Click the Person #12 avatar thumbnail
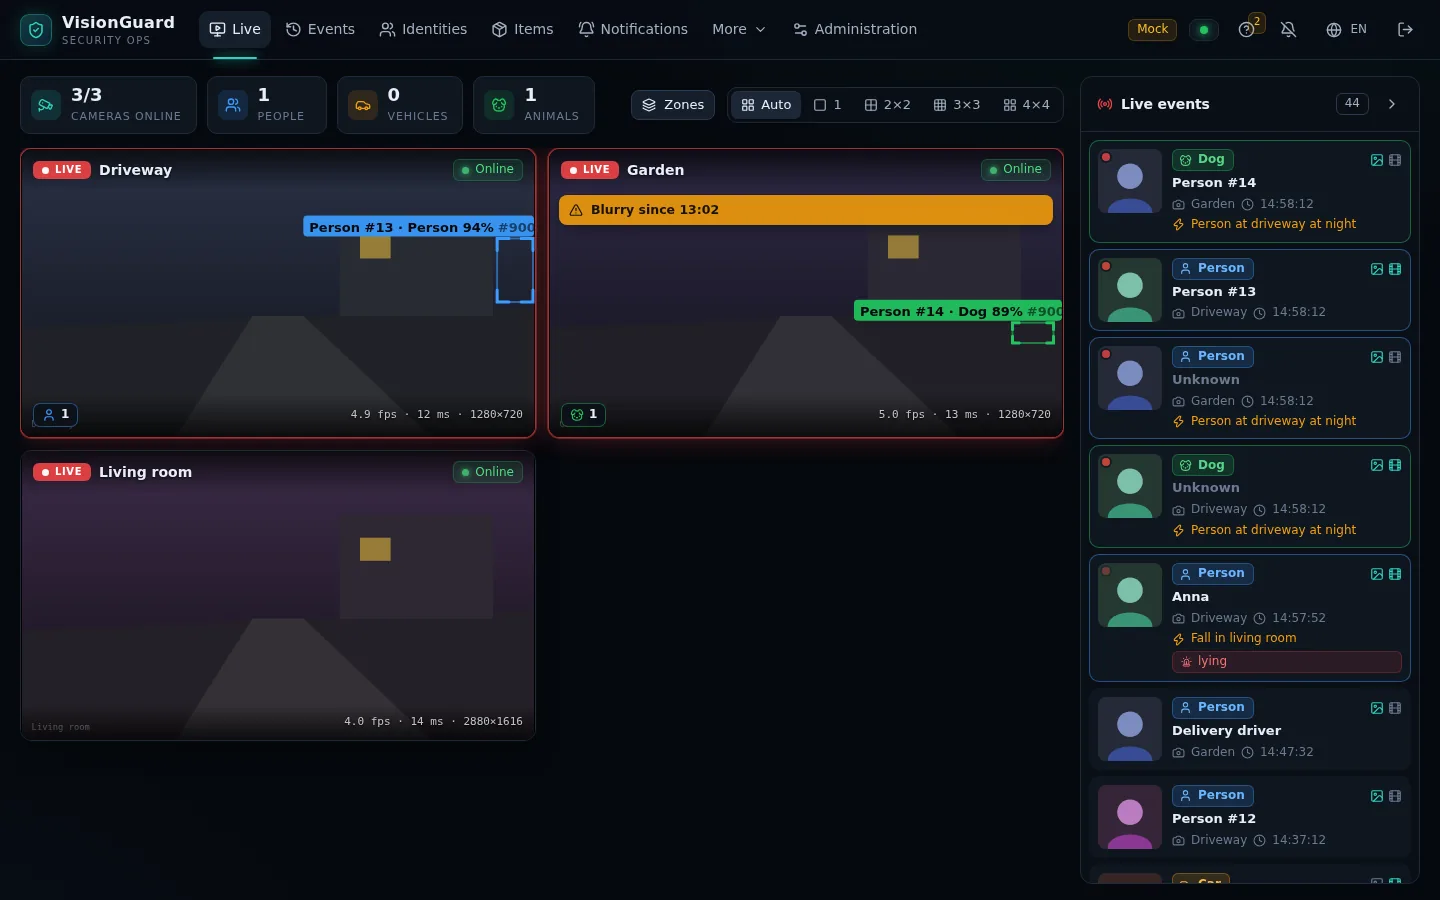 (1130, 817)
